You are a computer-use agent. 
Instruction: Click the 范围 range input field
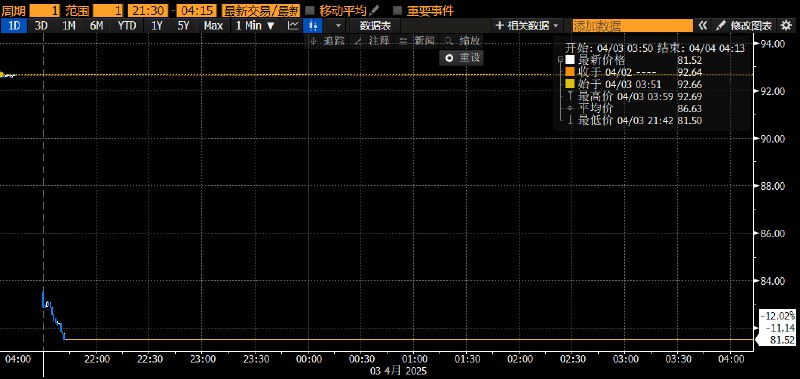pyautogui.click(x=109, y=10)
